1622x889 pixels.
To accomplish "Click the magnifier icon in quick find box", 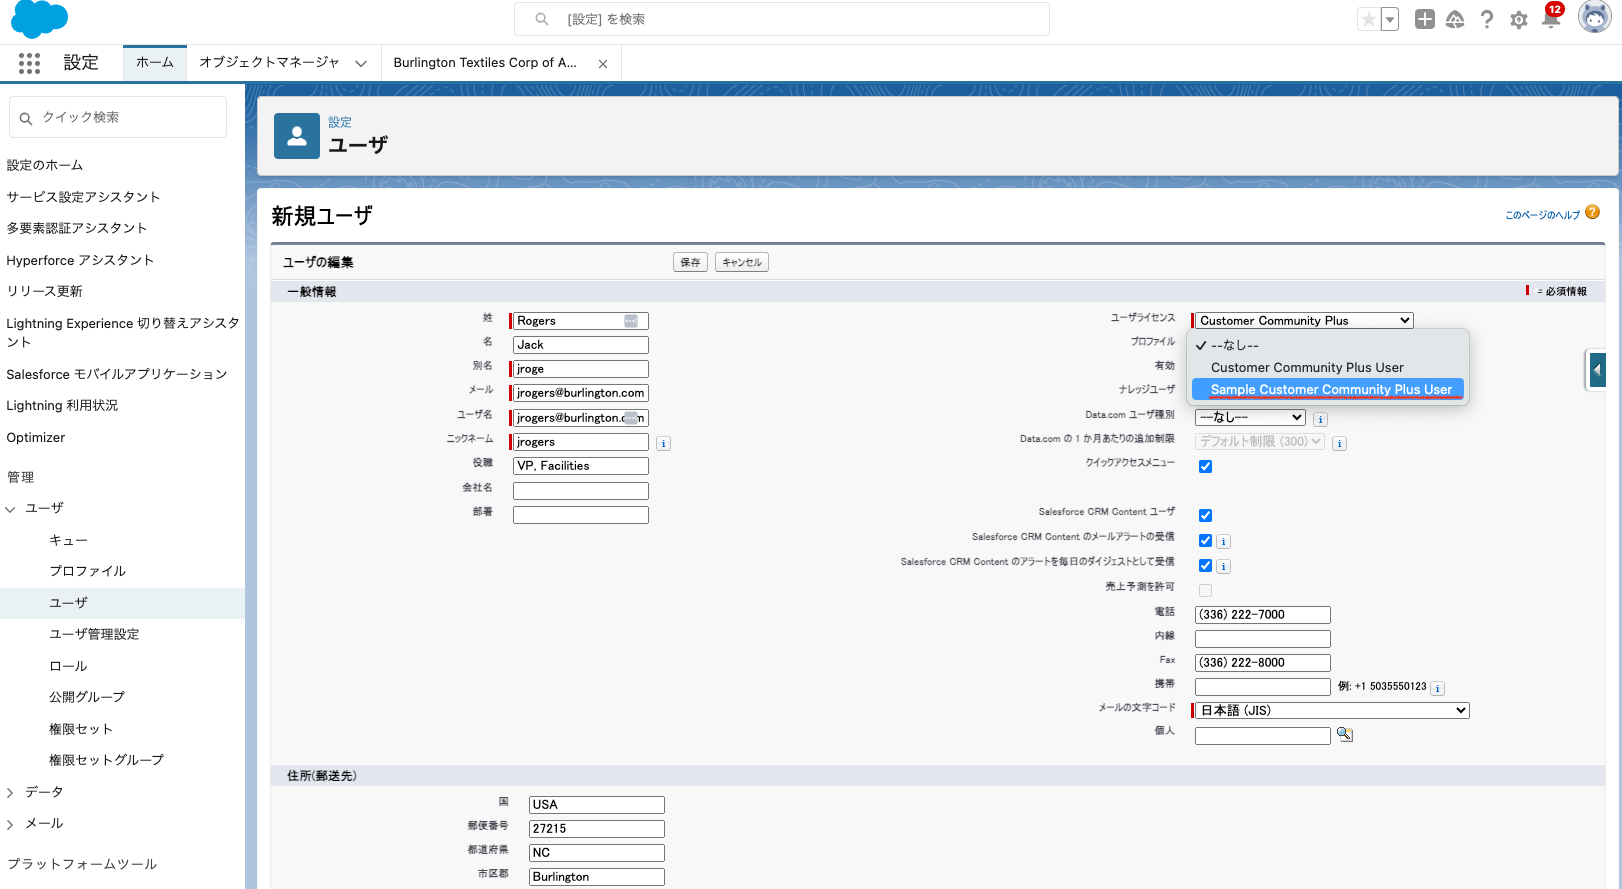I will (26, 118).
